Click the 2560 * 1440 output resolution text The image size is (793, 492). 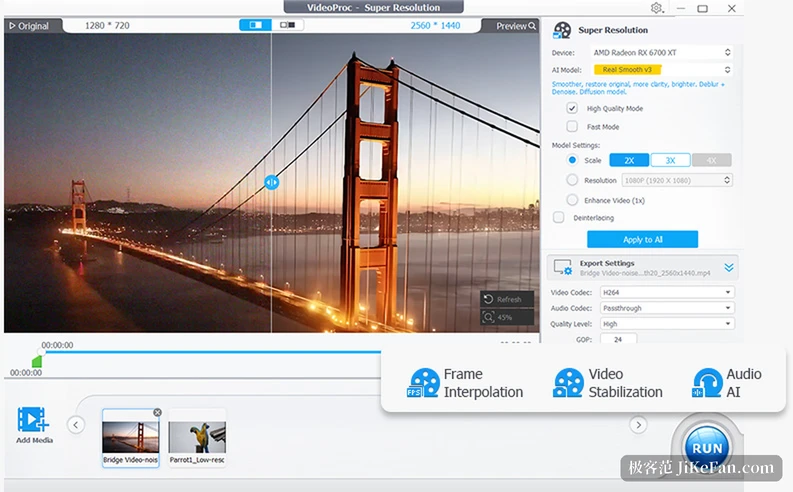pyautogui.click(x=435, y=25)
